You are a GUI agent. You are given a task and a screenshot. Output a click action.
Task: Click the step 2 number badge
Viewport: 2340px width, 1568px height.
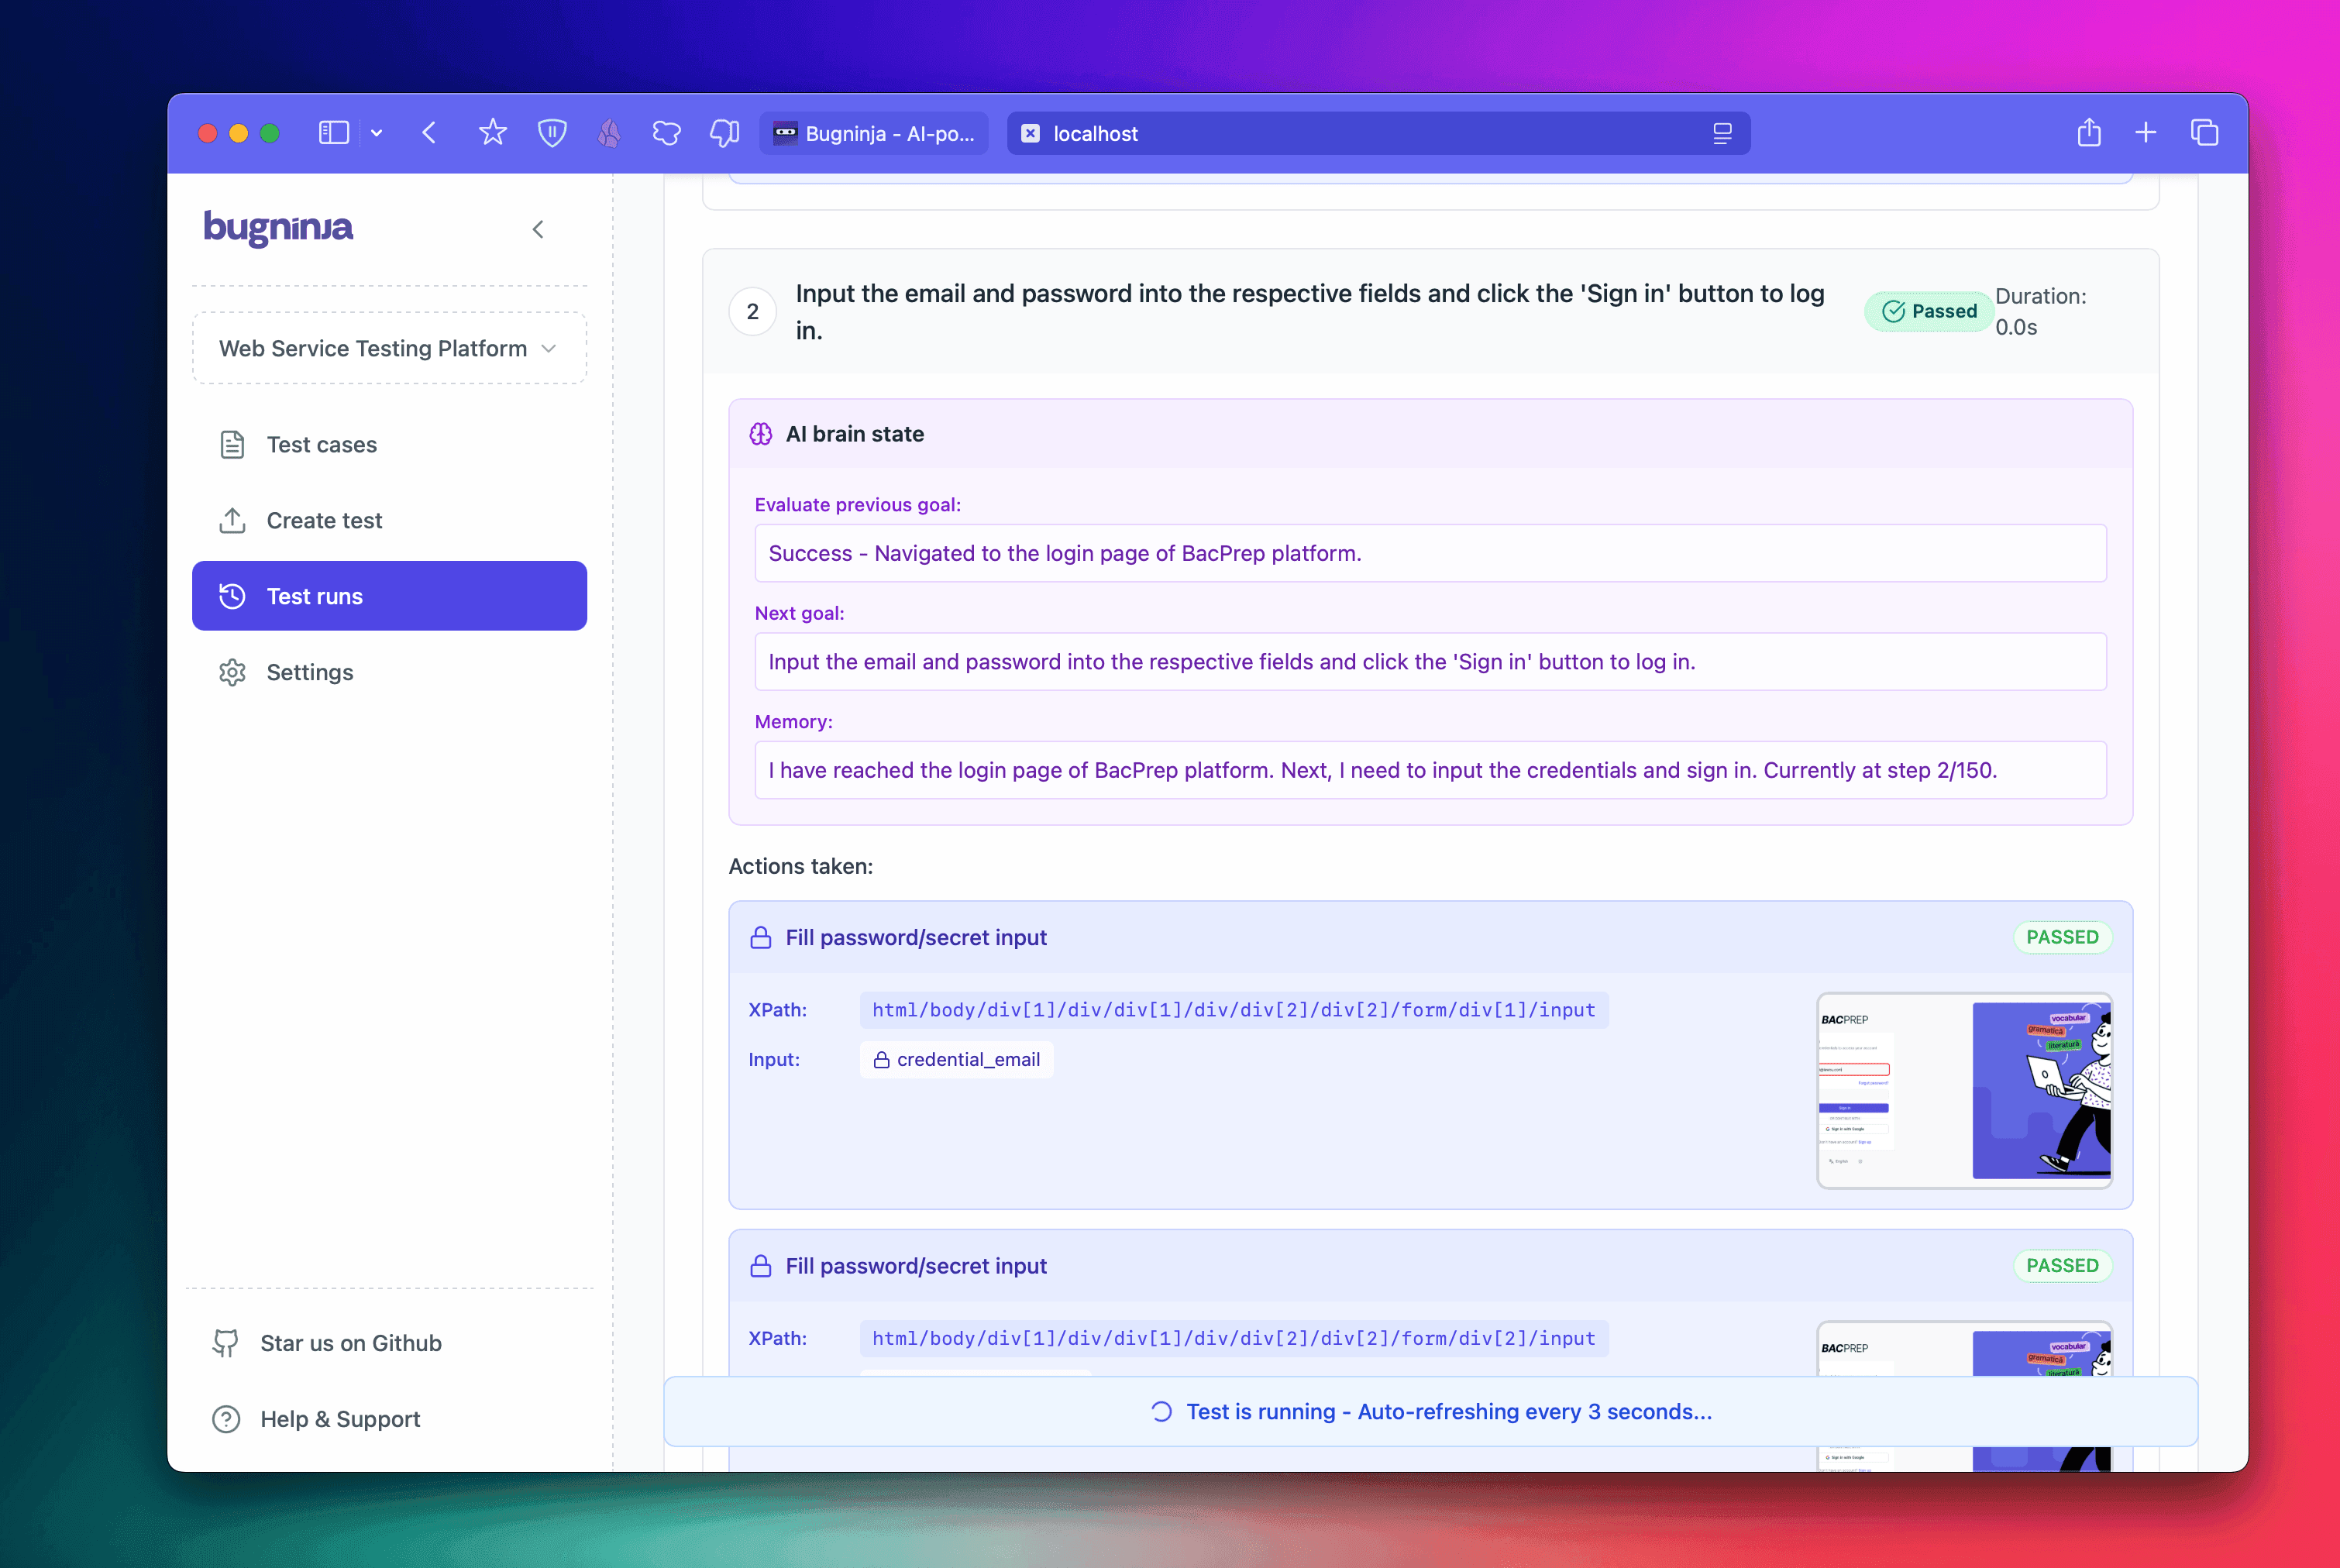coord(753,311)
